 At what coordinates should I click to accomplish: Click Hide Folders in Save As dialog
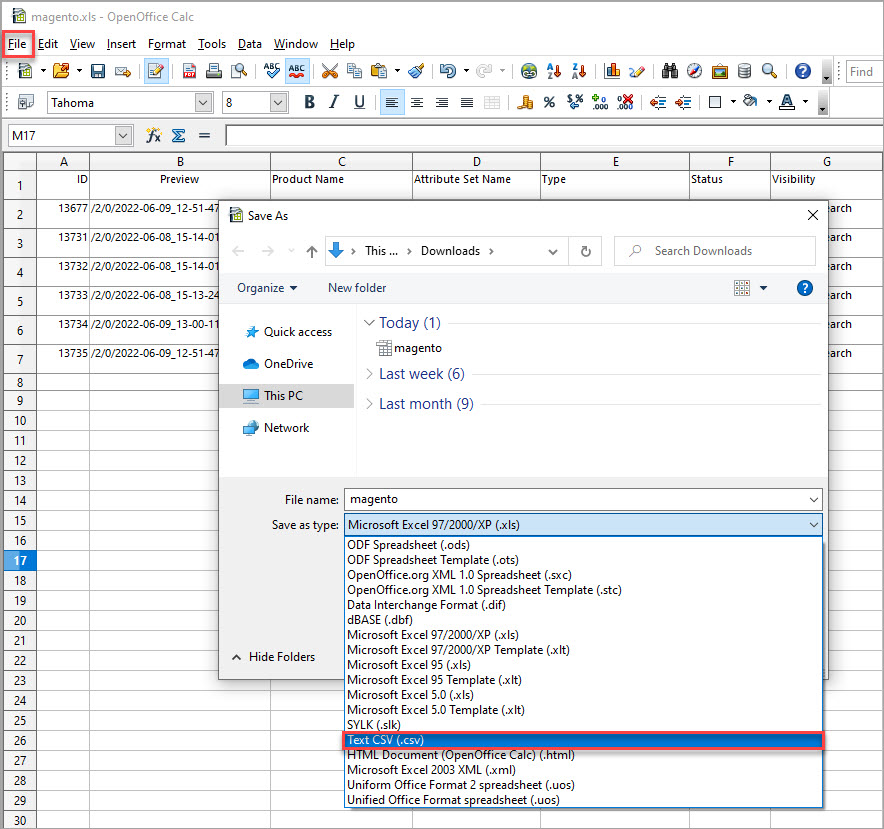(274, 657)
